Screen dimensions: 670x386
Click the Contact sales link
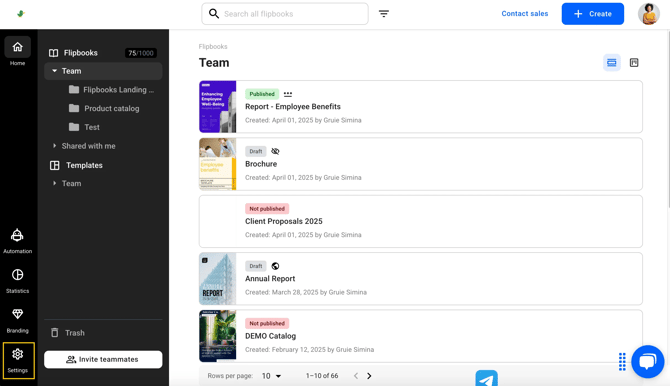[525, 14]
